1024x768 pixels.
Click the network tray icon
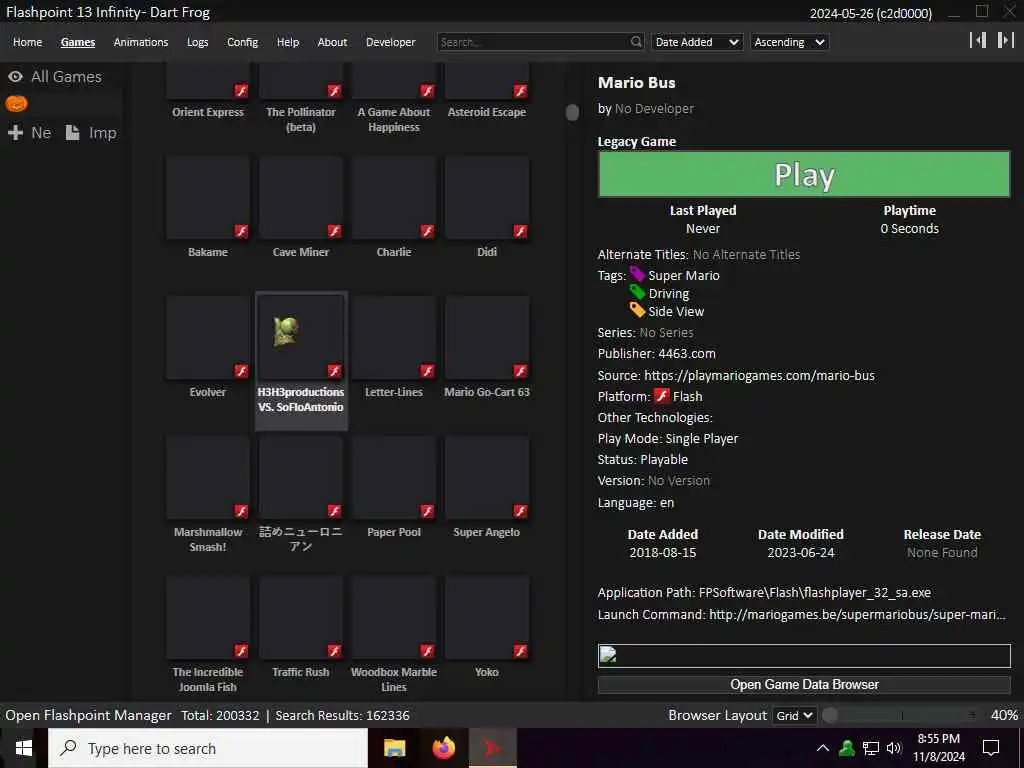point(871,748)
